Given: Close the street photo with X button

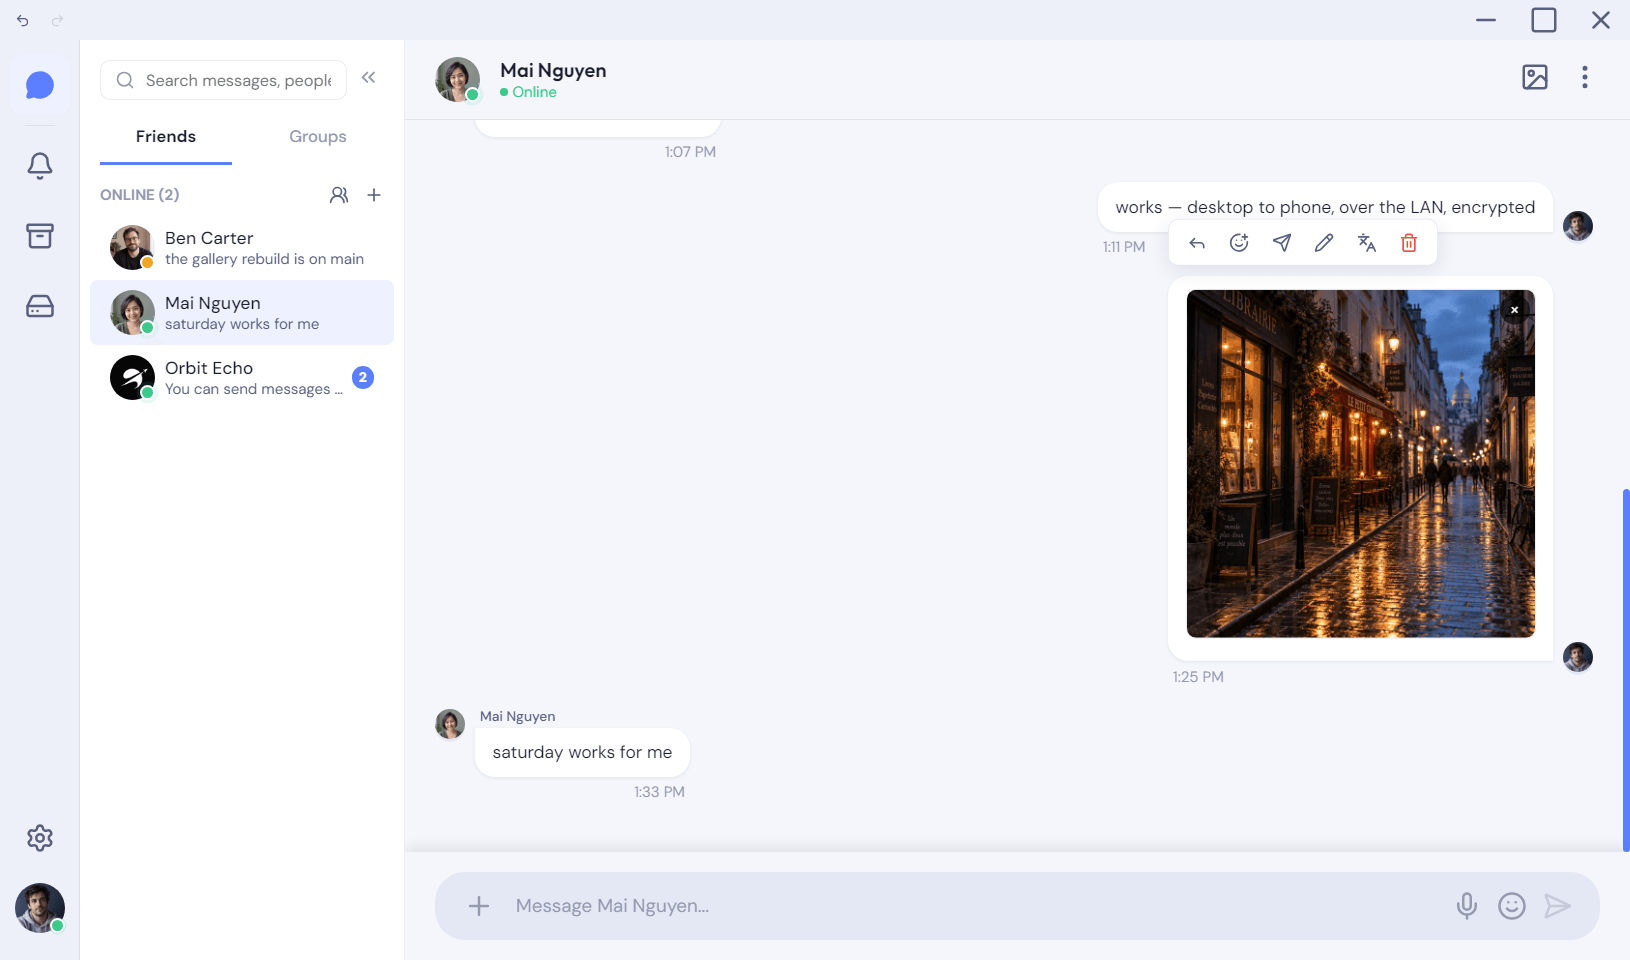Looking at the screenshot, I should click(x=1514, y=310).
